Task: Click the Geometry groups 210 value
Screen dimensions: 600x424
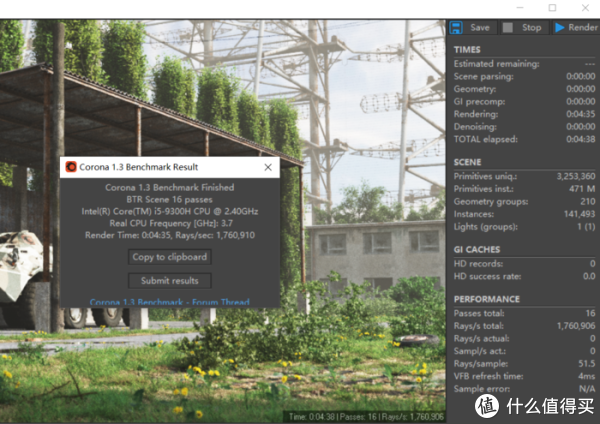Action: 588,202
